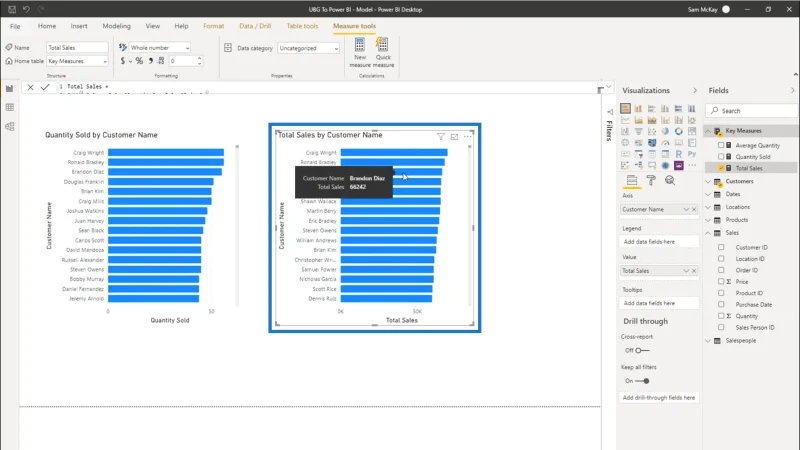Commit the formula with the checkmark
800x450 pixels.
tap(45, 87)
